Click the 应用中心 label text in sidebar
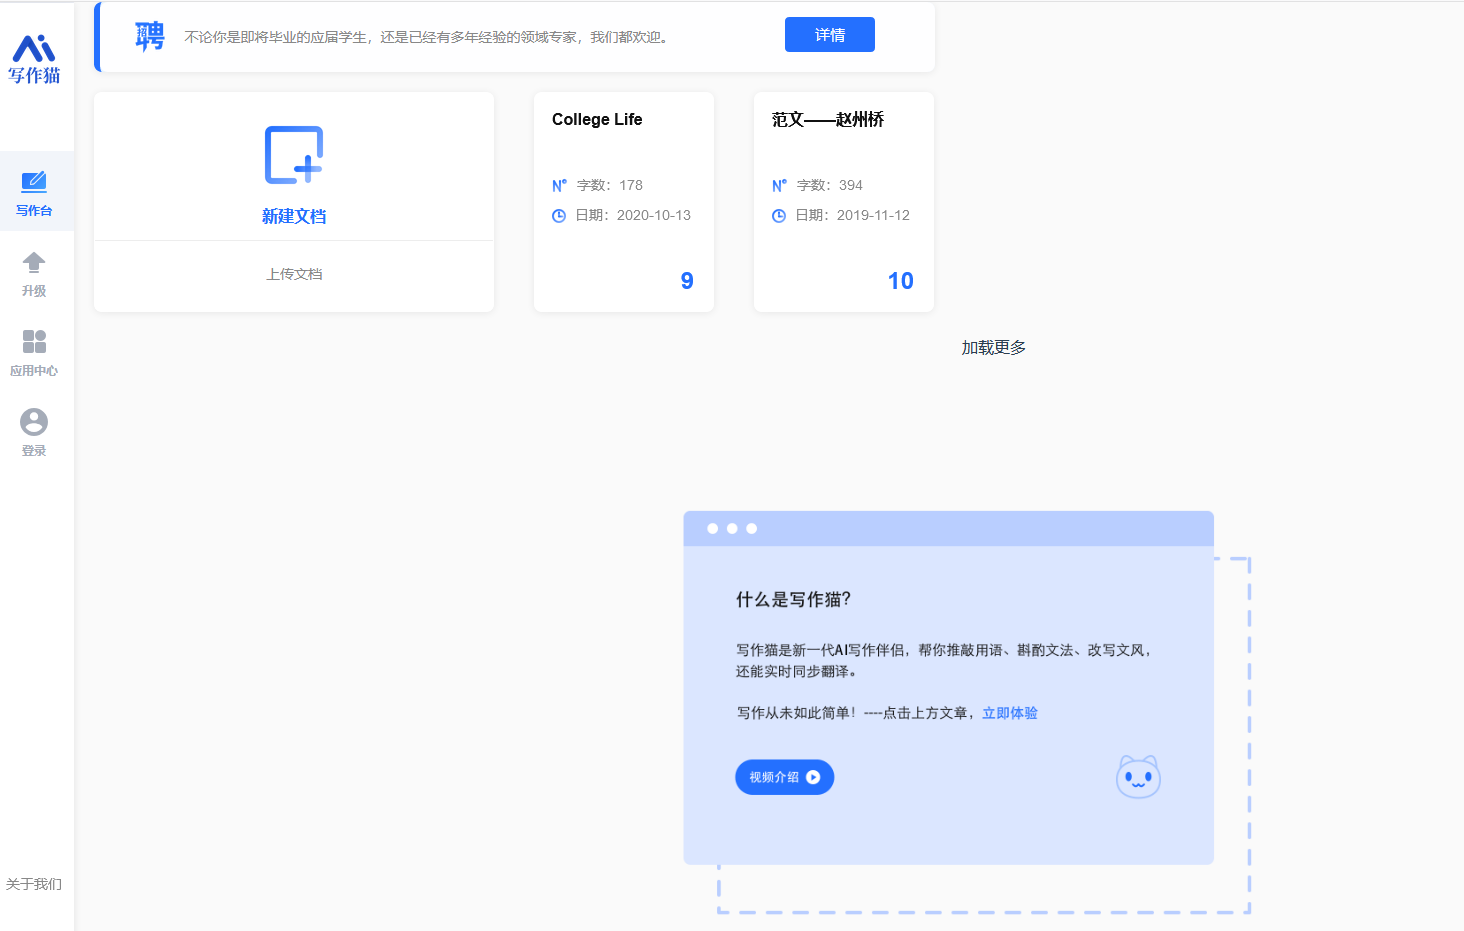The image size is (1464, 931). tap(34, 371)
